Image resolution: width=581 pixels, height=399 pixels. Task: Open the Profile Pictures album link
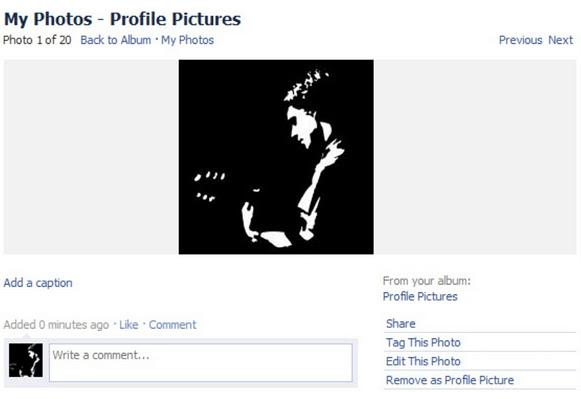pos(420,296)
